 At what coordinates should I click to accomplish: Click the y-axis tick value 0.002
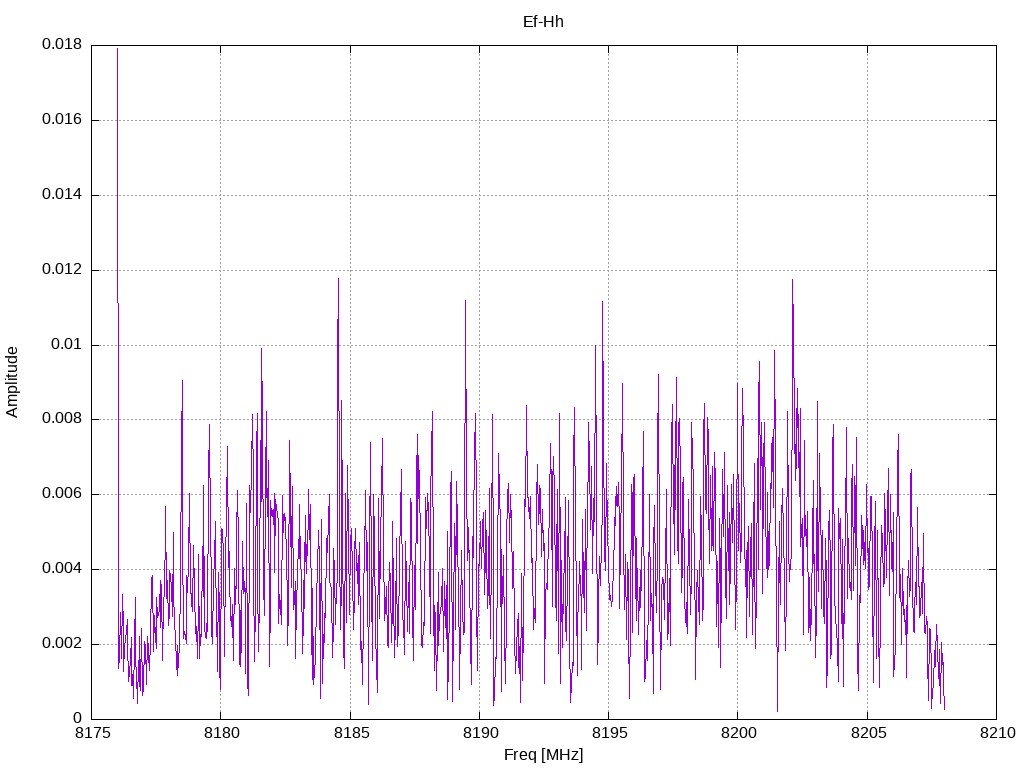pyautogui.click(x=62, y=643)
